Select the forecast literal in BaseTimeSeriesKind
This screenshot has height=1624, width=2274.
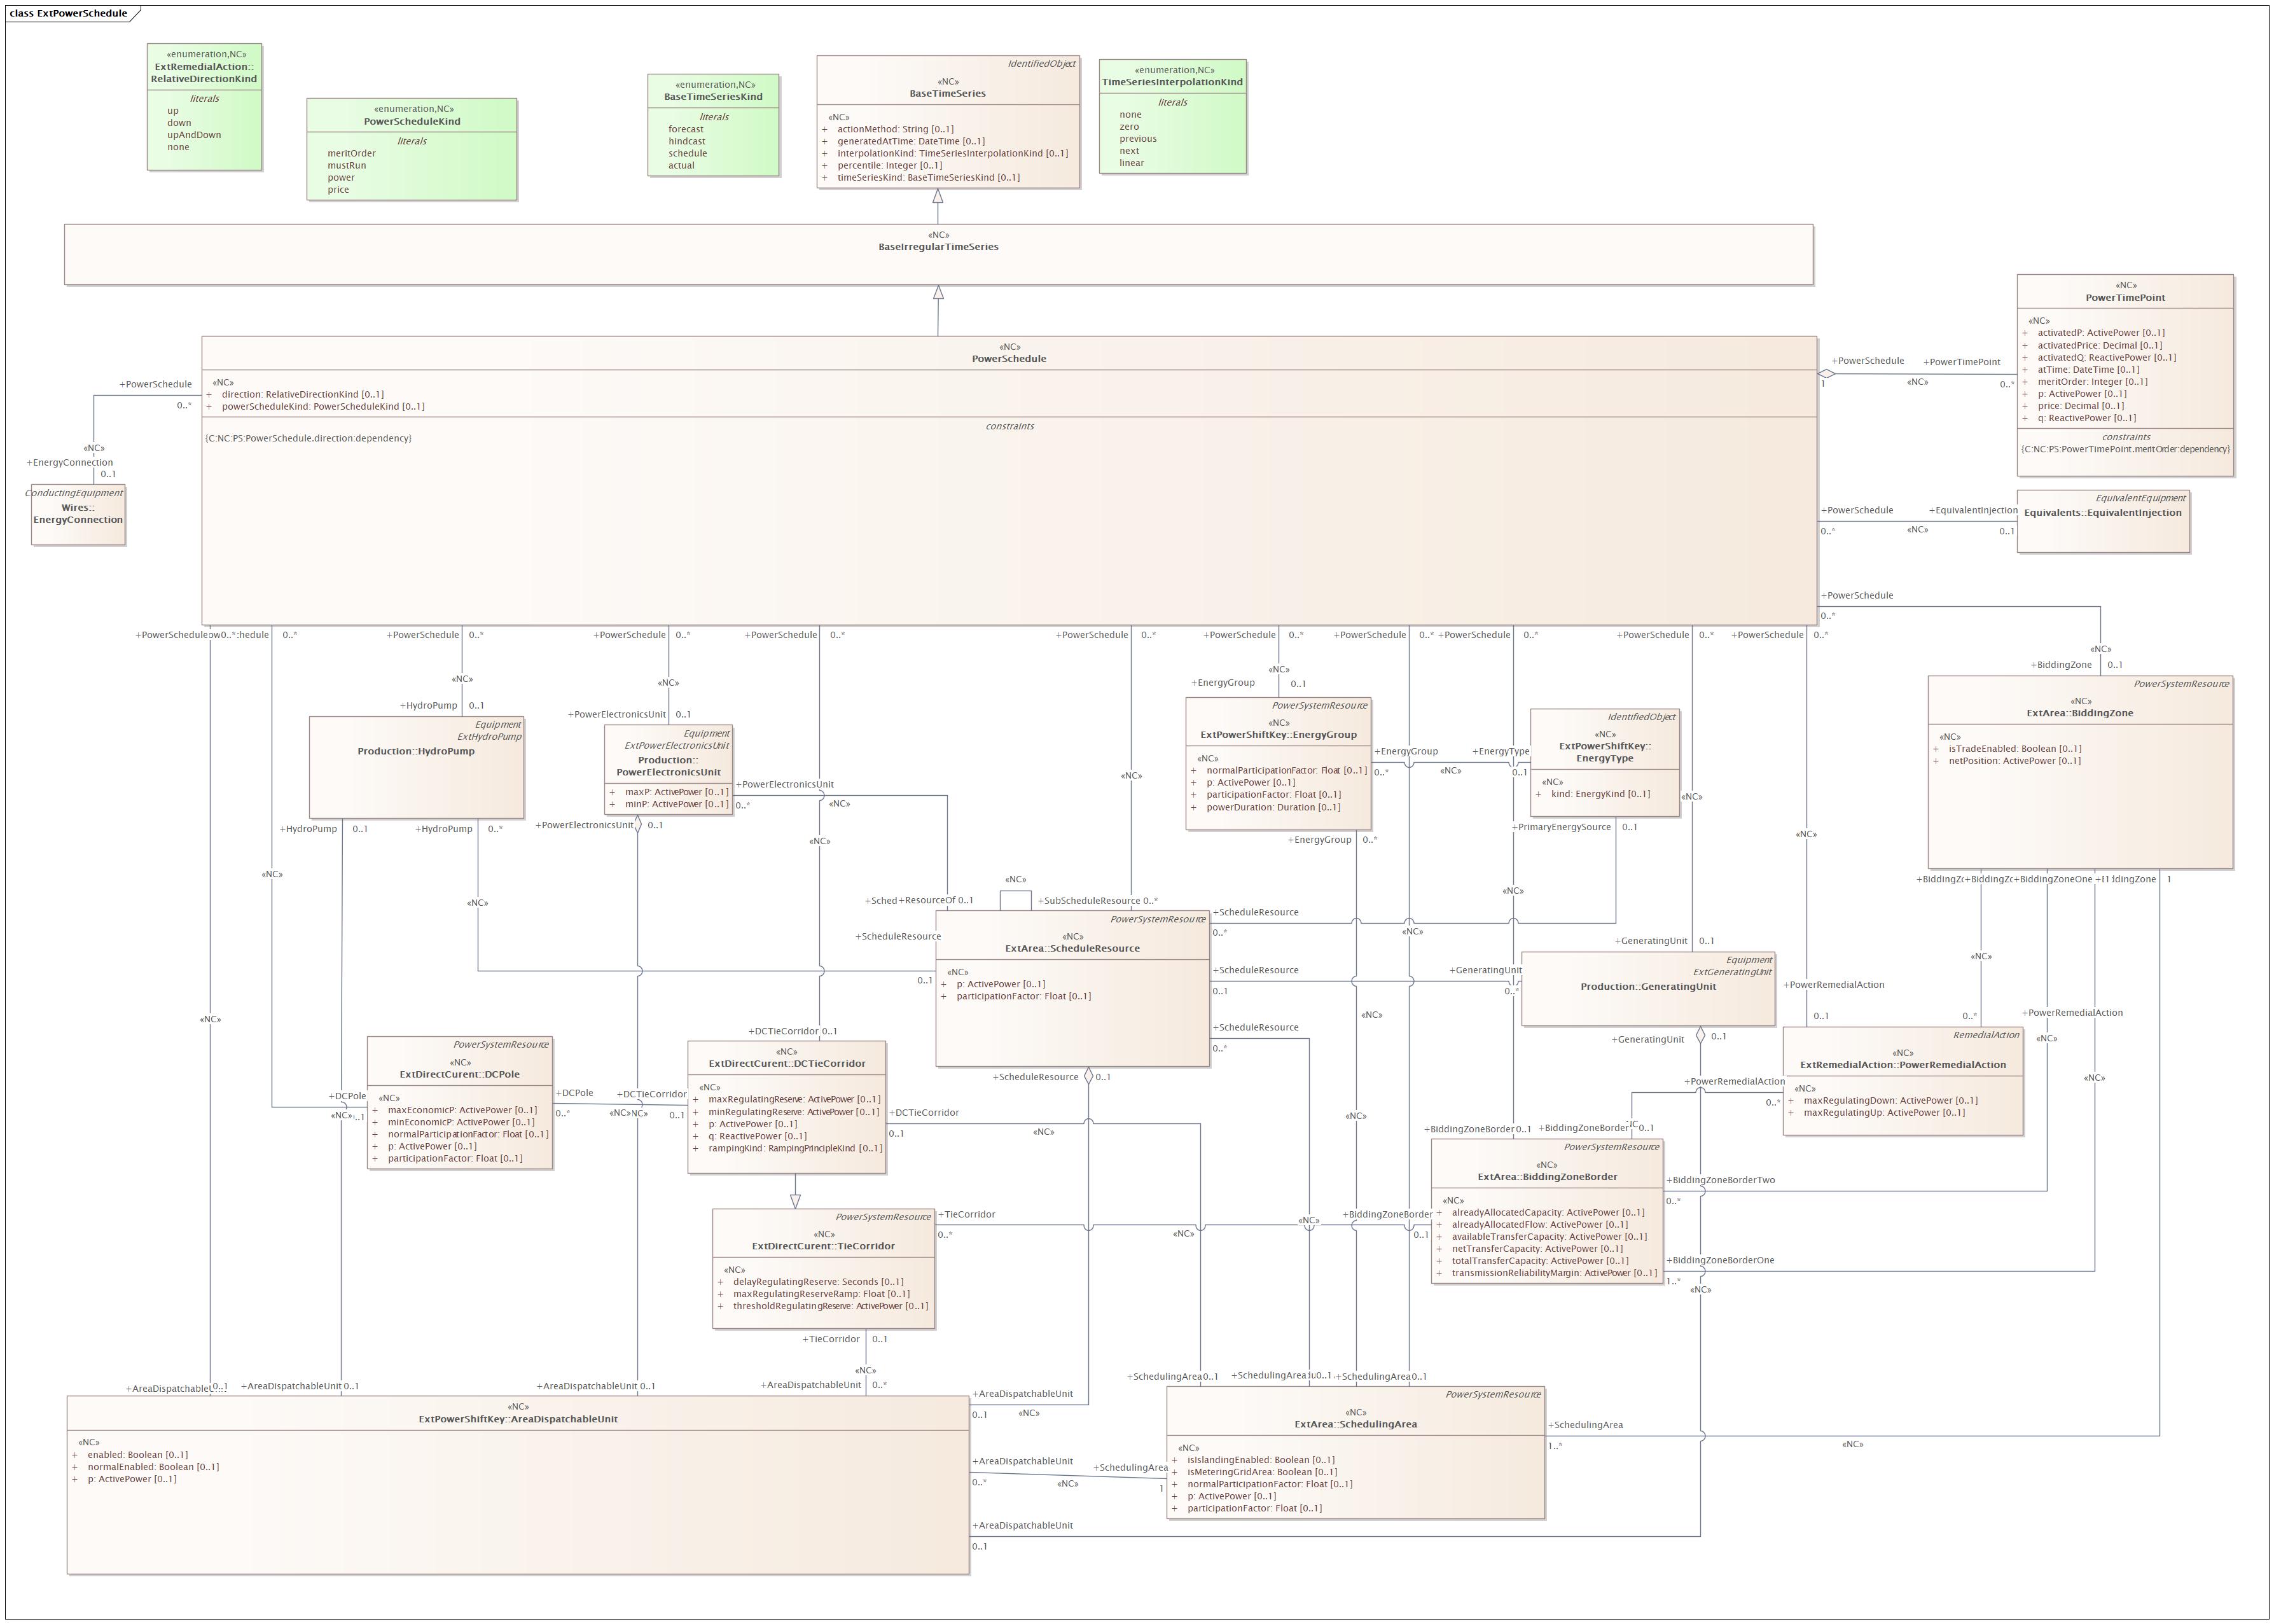pos(686,130)
